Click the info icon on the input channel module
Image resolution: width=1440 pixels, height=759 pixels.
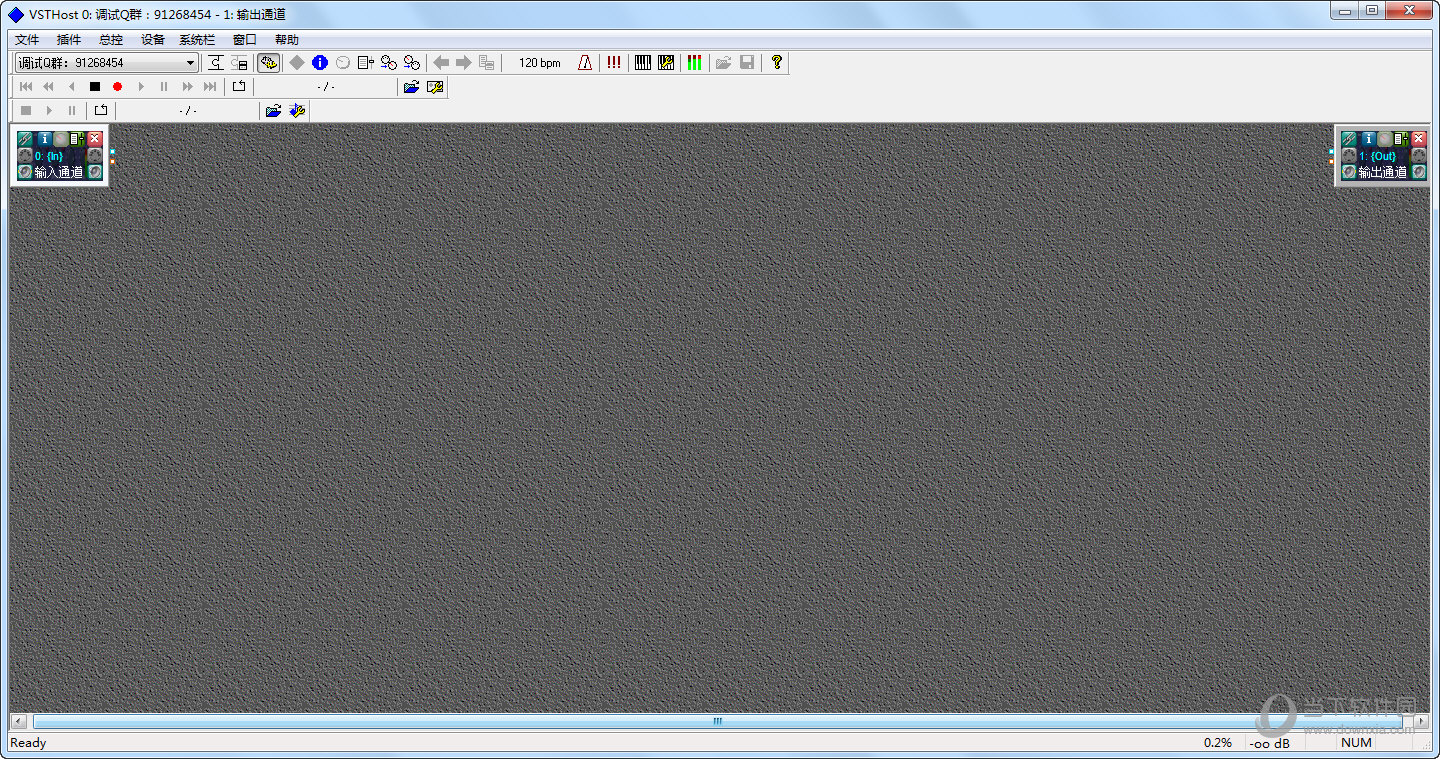pyautogui.click(x=44, y=139)
